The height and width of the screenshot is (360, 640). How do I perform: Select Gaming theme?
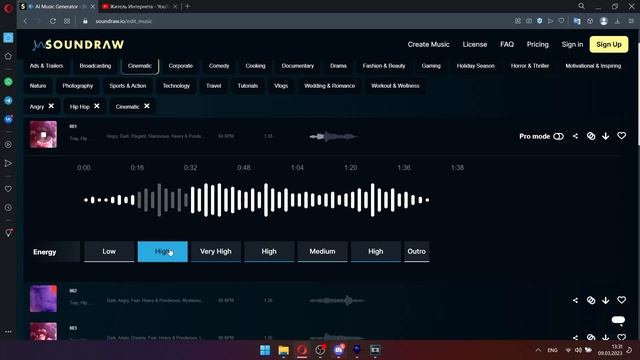point(431,66)
